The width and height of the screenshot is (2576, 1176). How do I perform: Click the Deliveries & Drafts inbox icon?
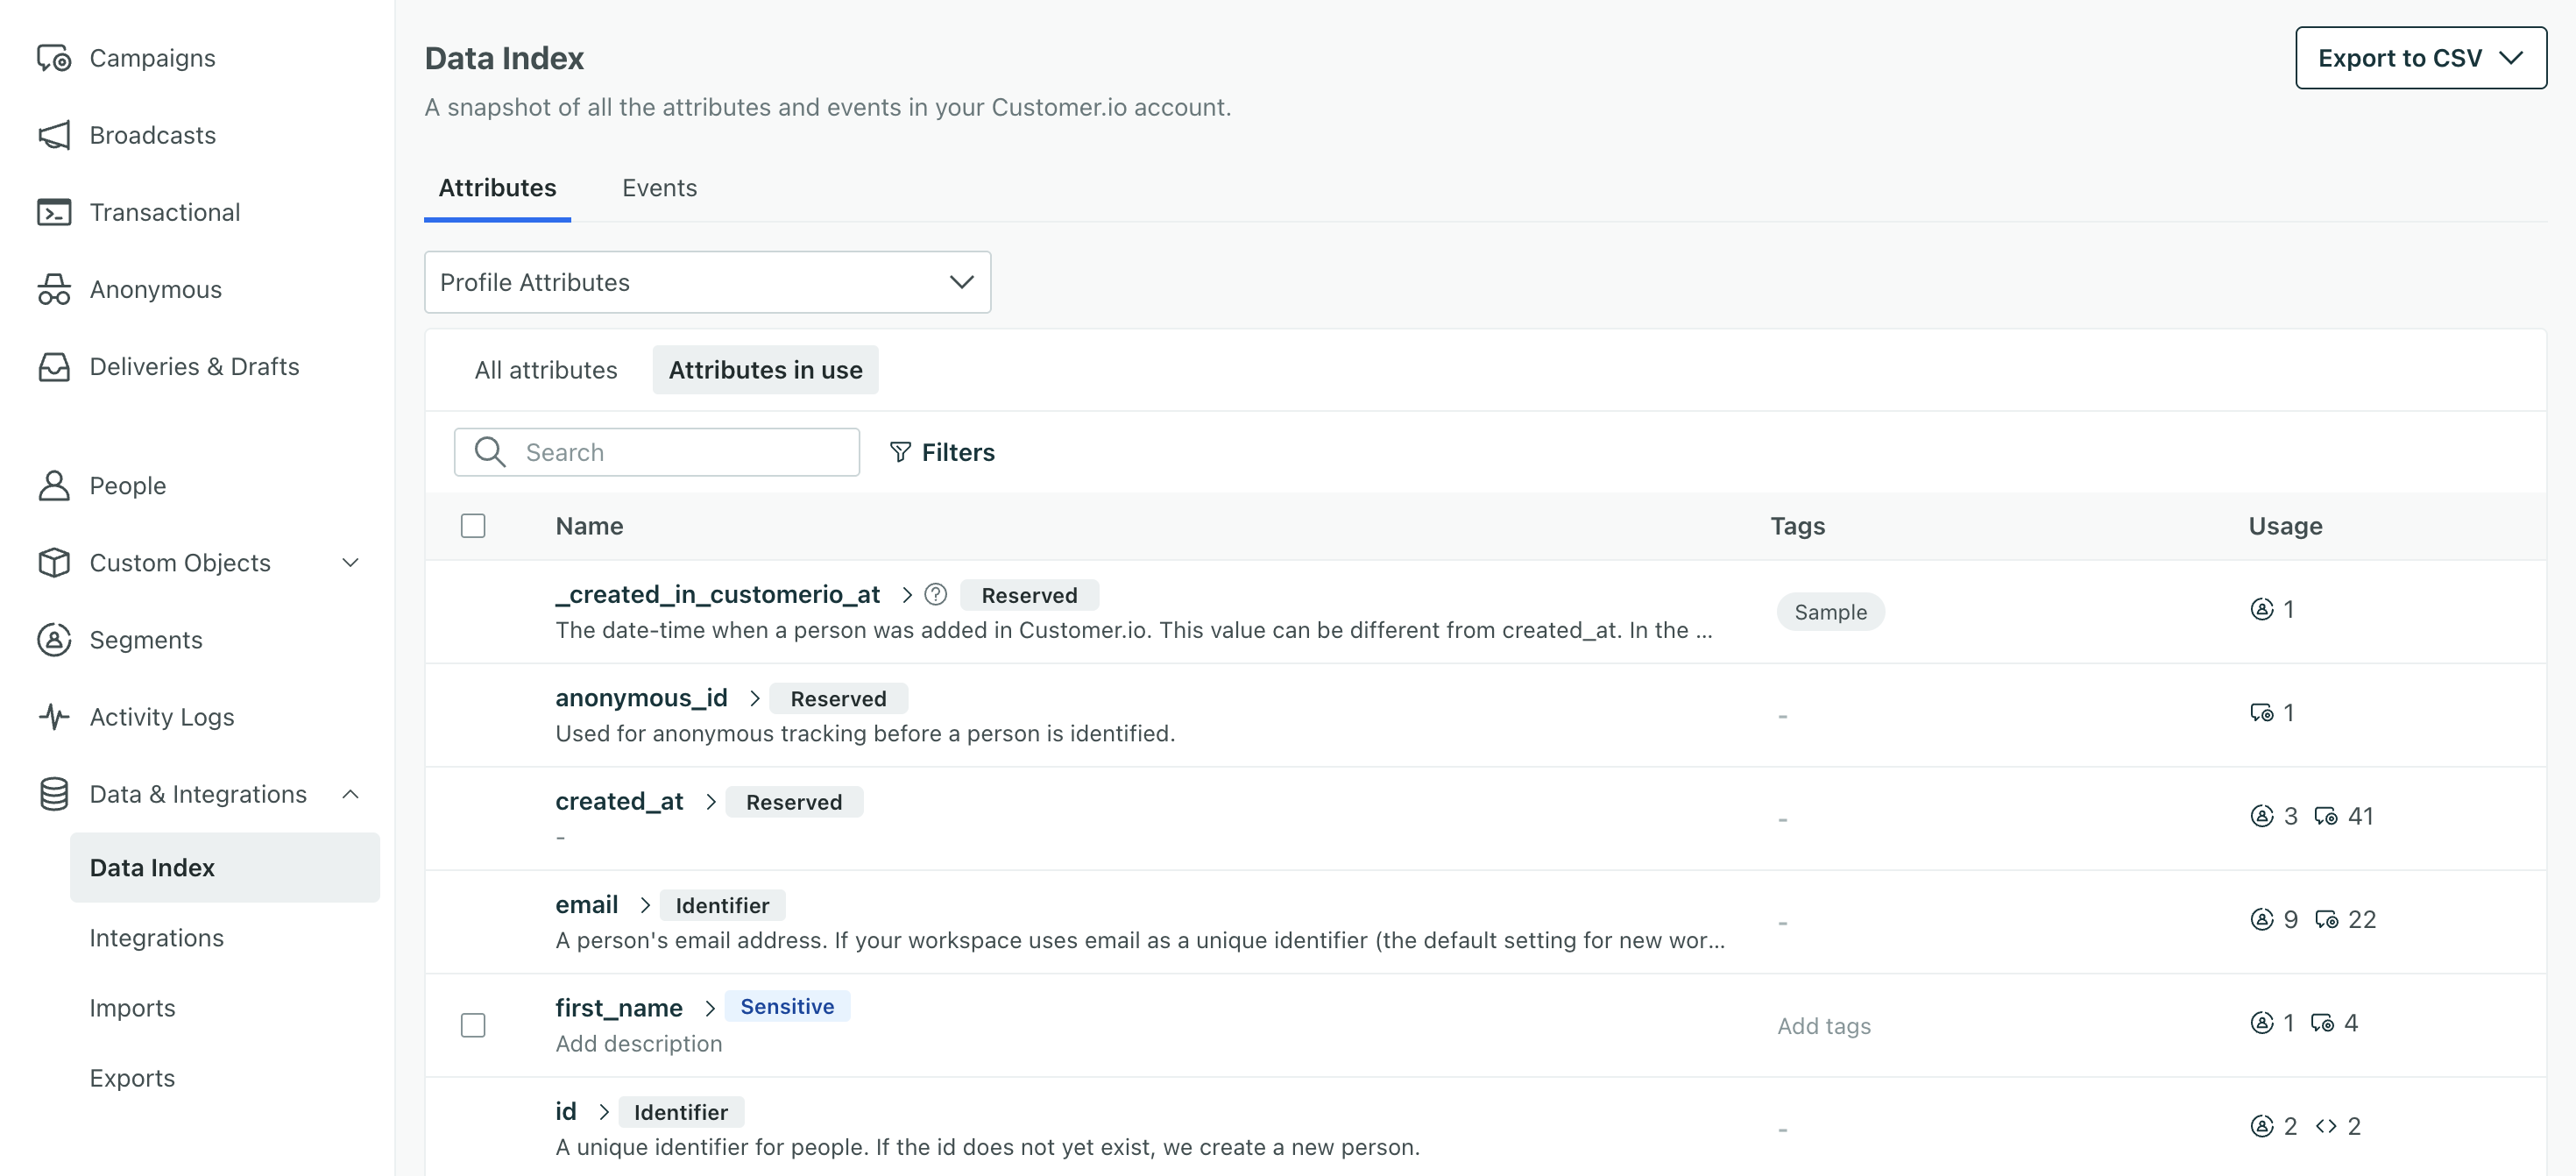[x=54, y=366]
